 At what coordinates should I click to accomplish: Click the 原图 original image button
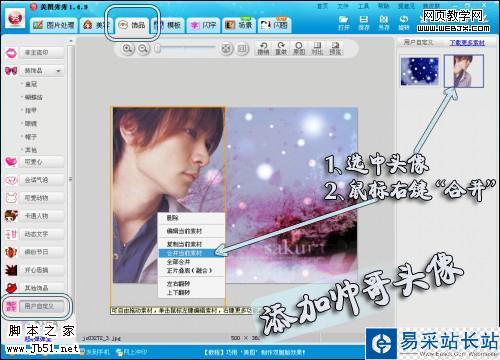[x=299, y=49]
